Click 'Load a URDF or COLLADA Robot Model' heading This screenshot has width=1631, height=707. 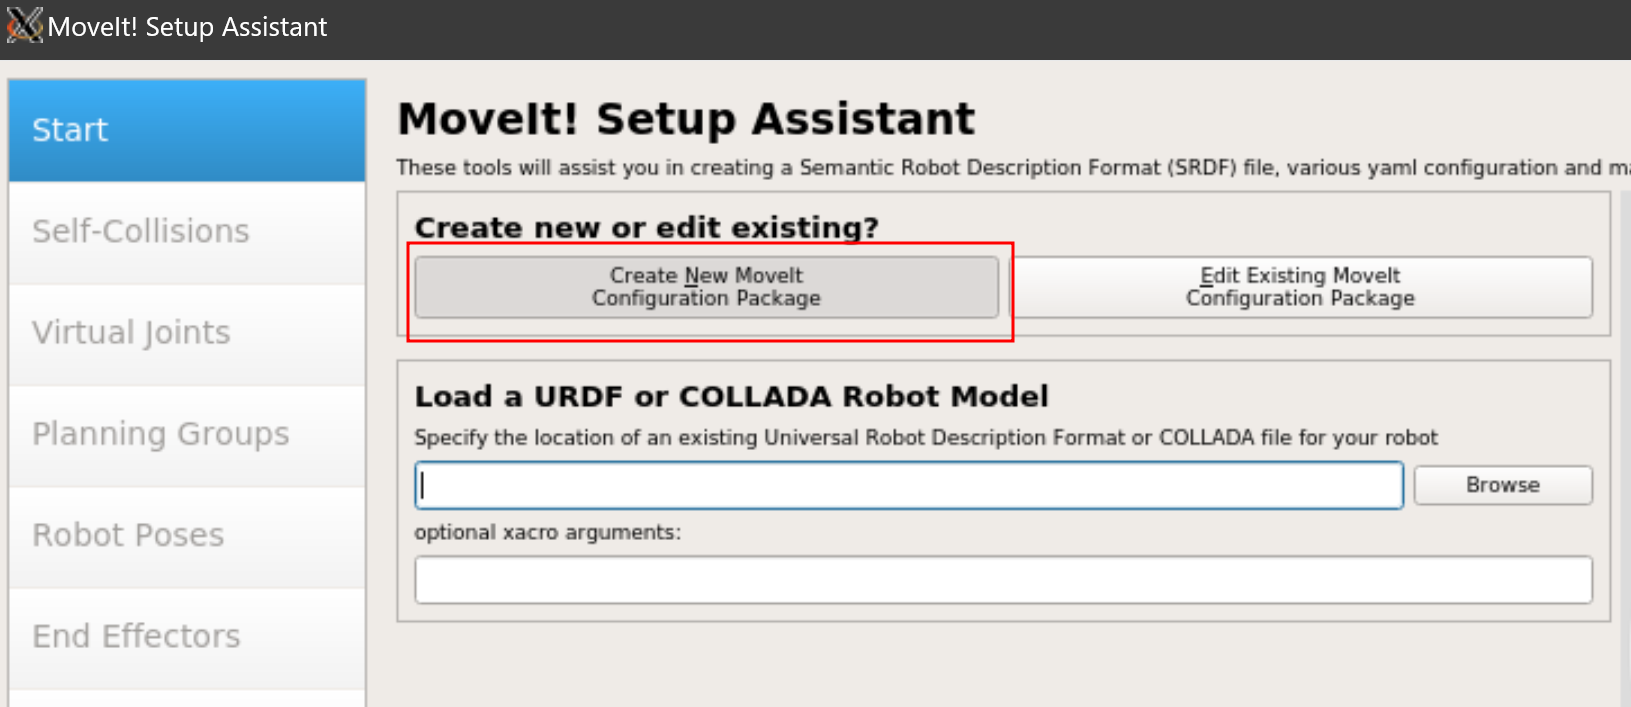(731, 397)
